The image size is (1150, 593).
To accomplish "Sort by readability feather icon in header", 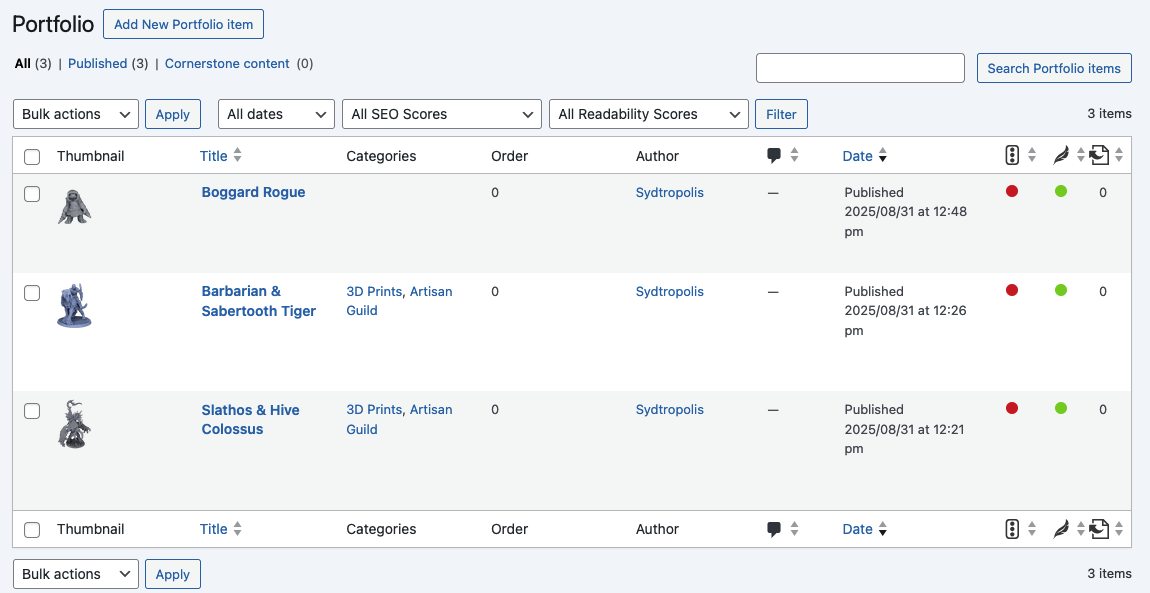I will tap(1061, 155).
